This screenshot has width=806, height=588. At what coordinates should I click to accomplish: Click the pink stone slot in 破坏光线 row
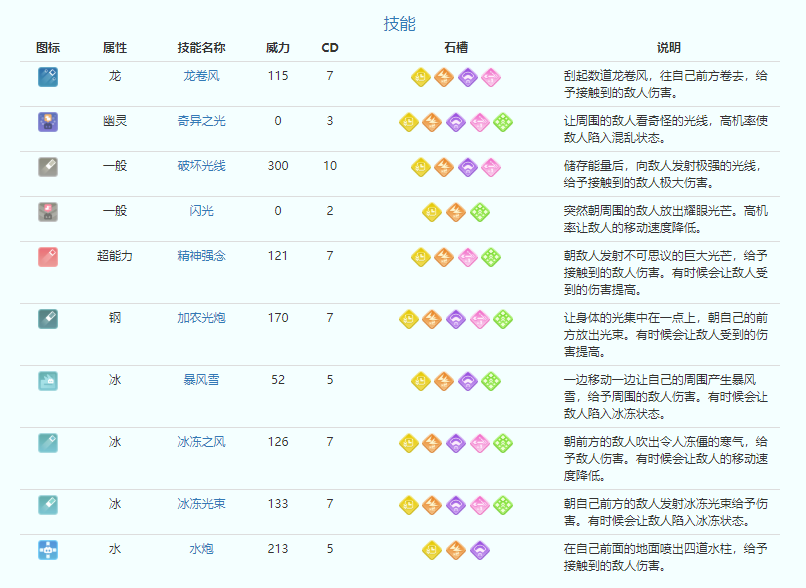point(491,166)
